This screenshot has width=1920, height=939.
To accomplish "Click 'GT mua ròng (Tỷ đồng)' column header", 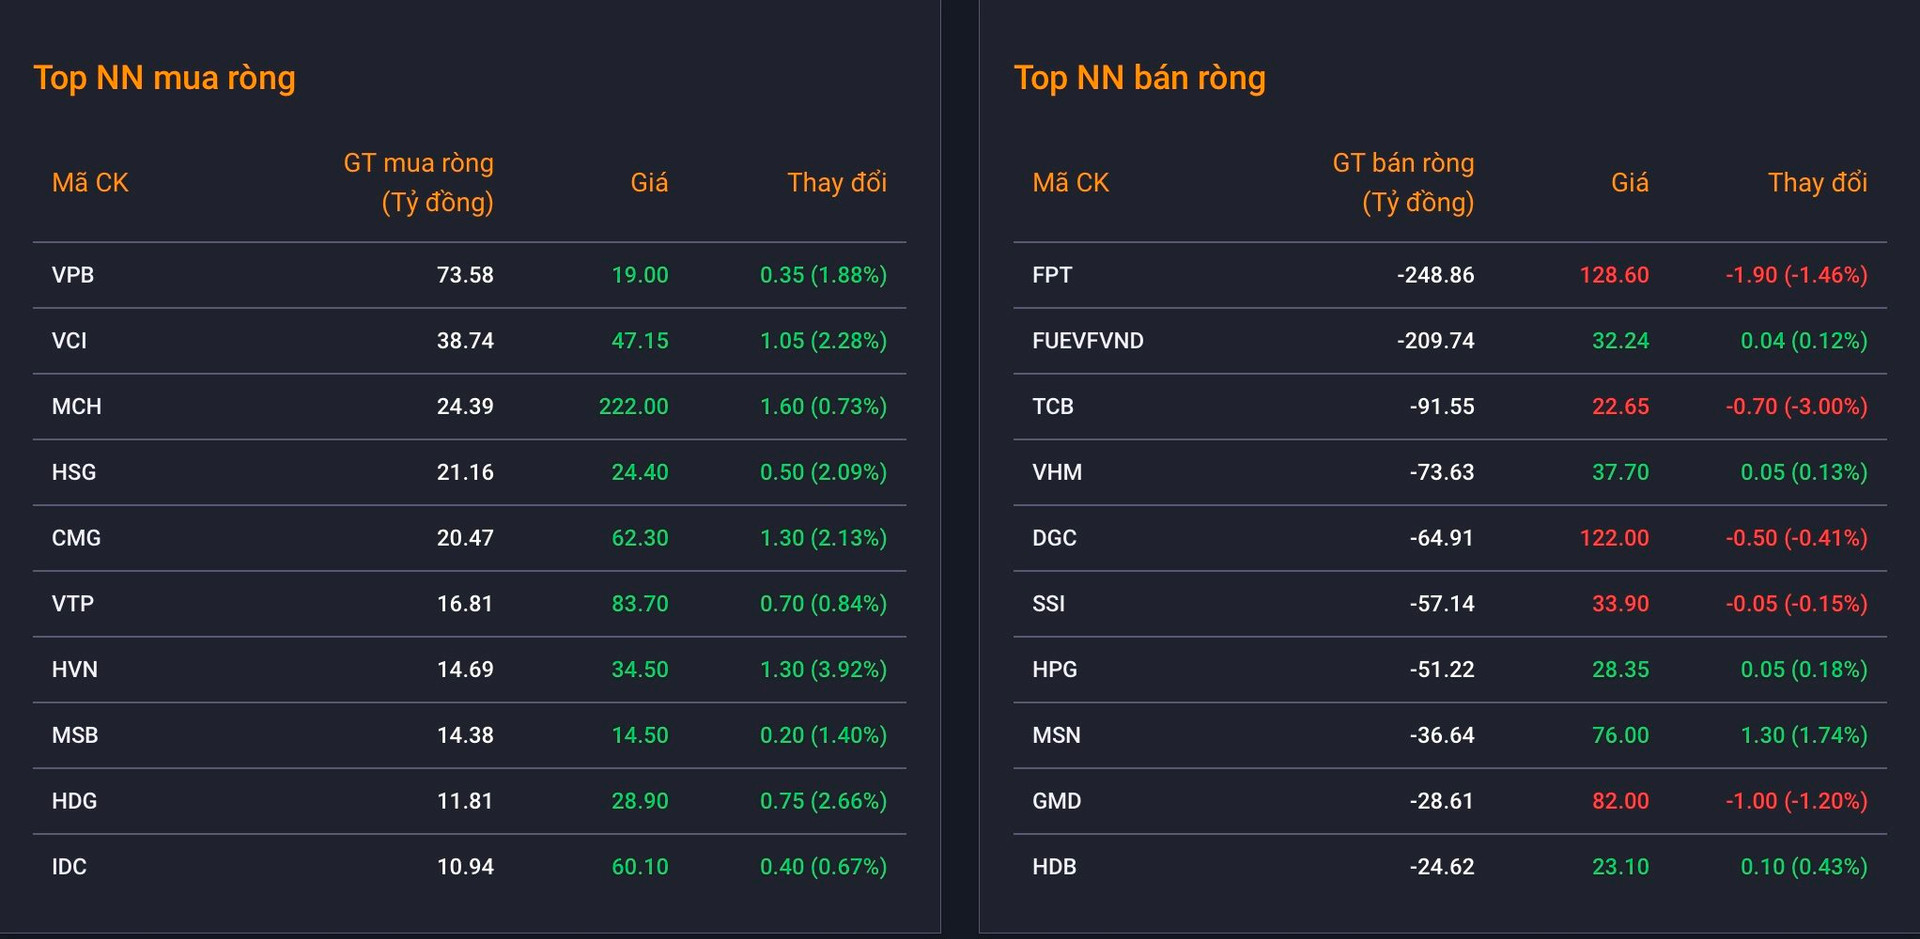I will [x=419, y=183].
